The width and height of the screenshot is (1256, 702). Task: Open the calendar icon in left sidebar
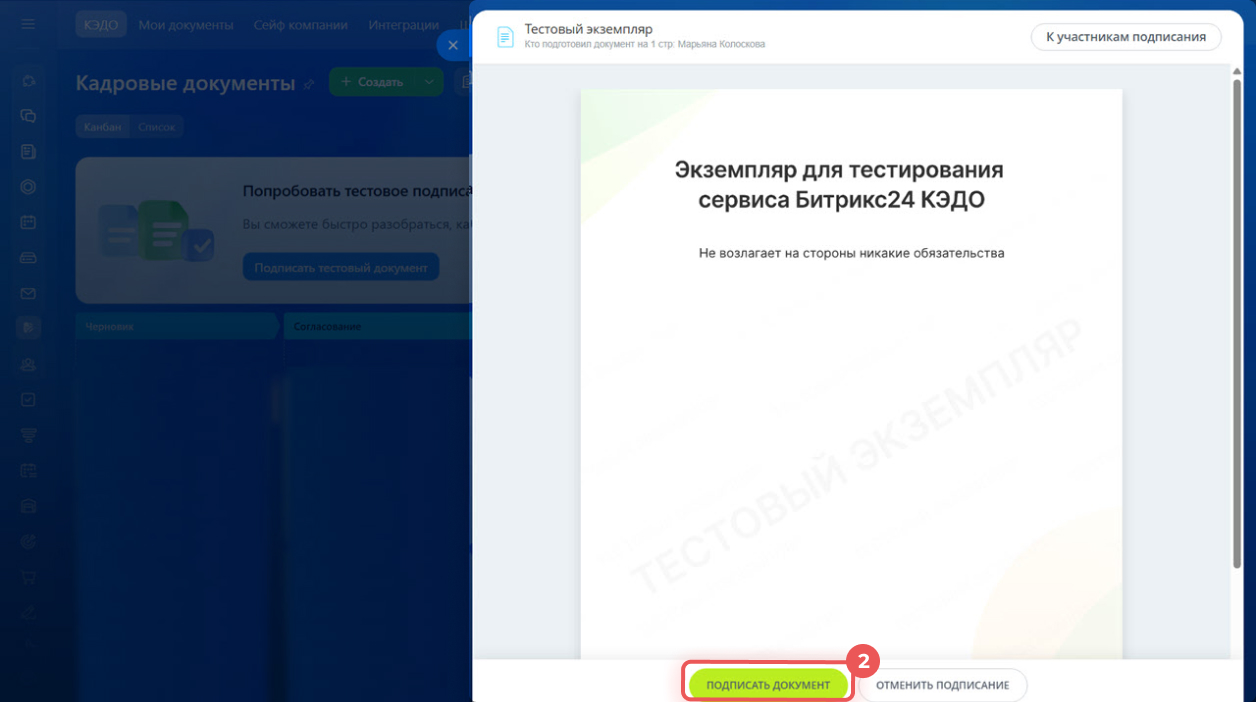tap(28, 222)
